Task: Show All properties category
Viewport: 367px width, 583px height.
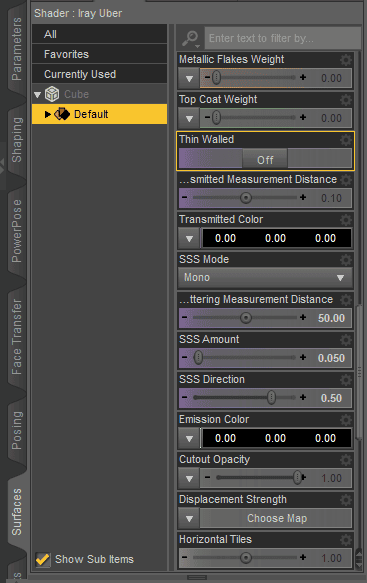Action: pyautogui.click(x=99, y=34)
